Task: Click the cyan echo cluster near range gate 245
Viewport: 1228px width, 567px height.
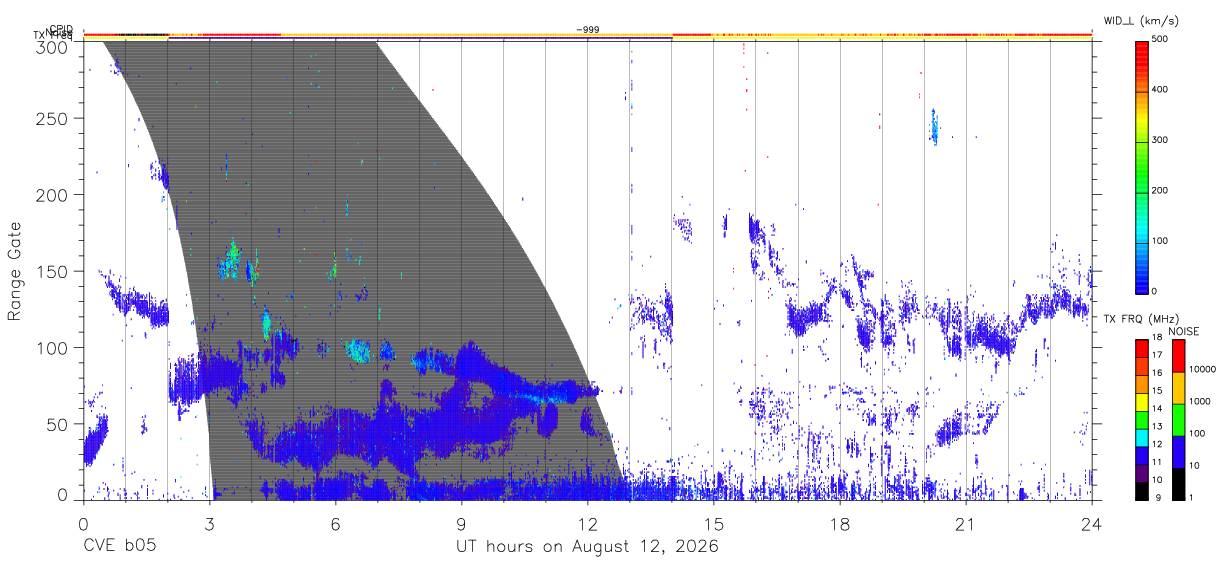Action: pyautogui.click(x=934, y=127)
